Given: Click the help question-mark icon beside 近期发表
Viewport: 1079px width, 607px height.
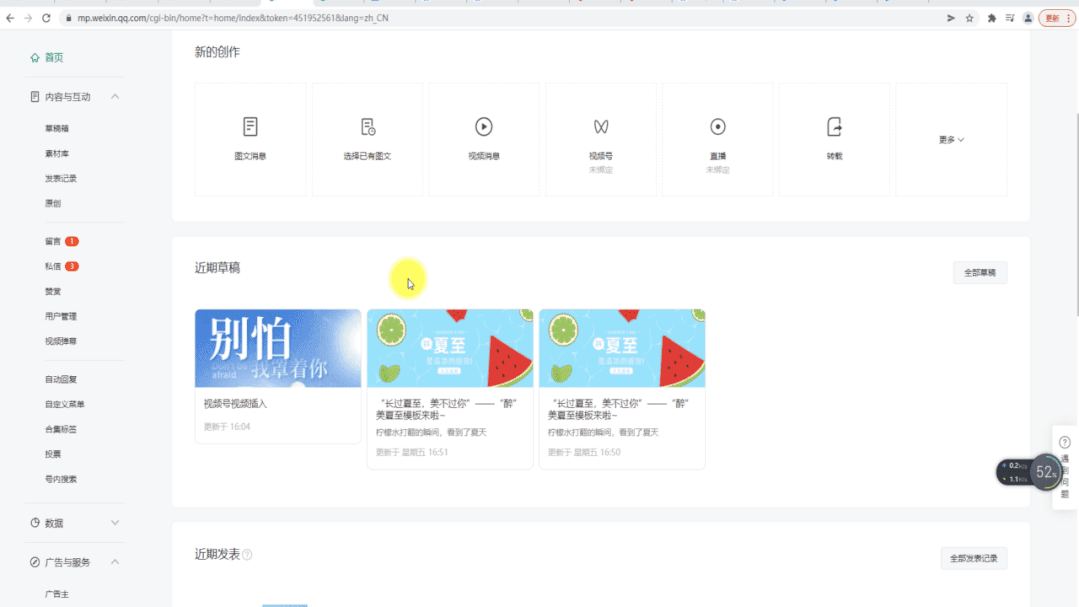Looking at the screenshot, I should [247, 555].
